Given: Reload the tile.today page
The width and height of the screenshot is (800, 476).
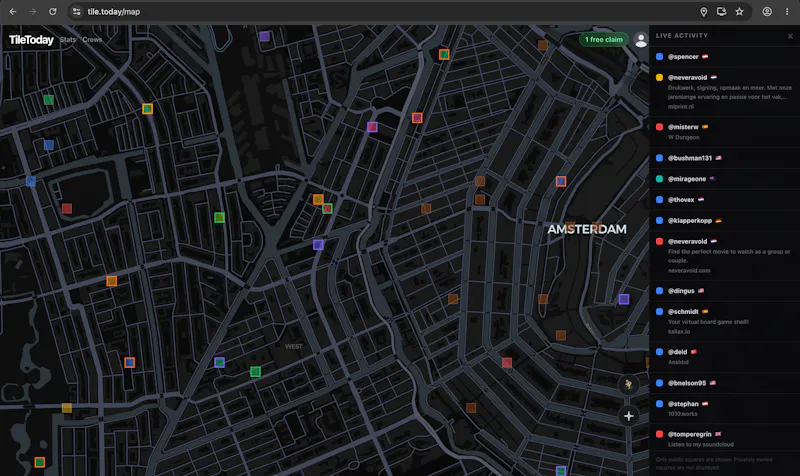Looking at the screenshot, I should pos(53,11).
